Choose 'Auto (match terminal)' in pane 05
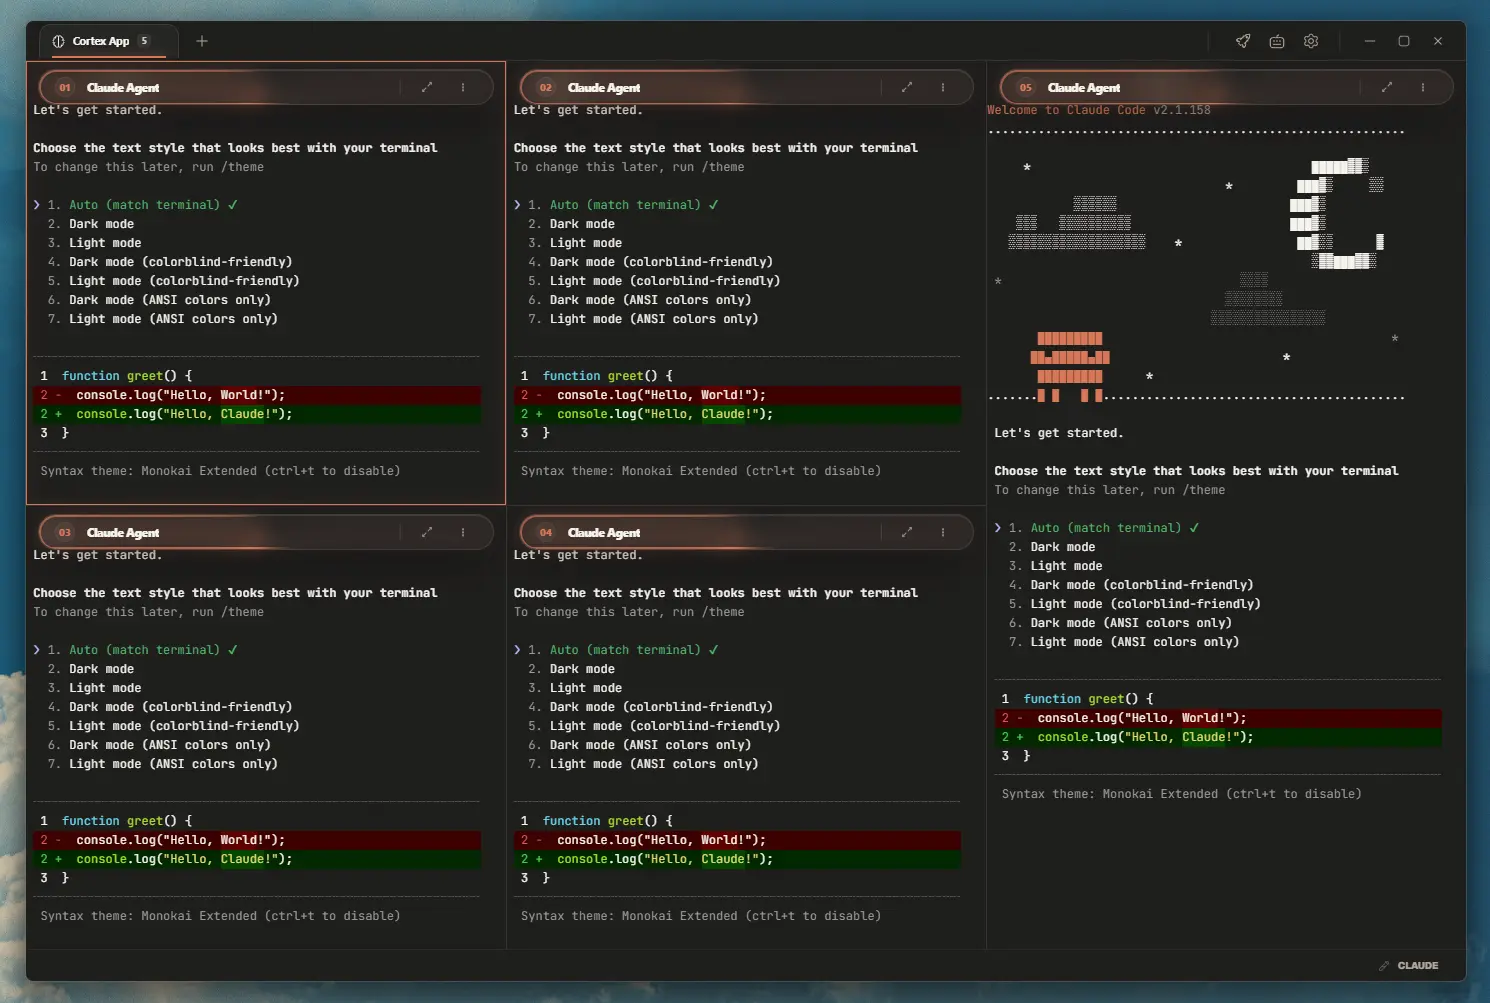 pyautogui.click(x=1105, y=528)
